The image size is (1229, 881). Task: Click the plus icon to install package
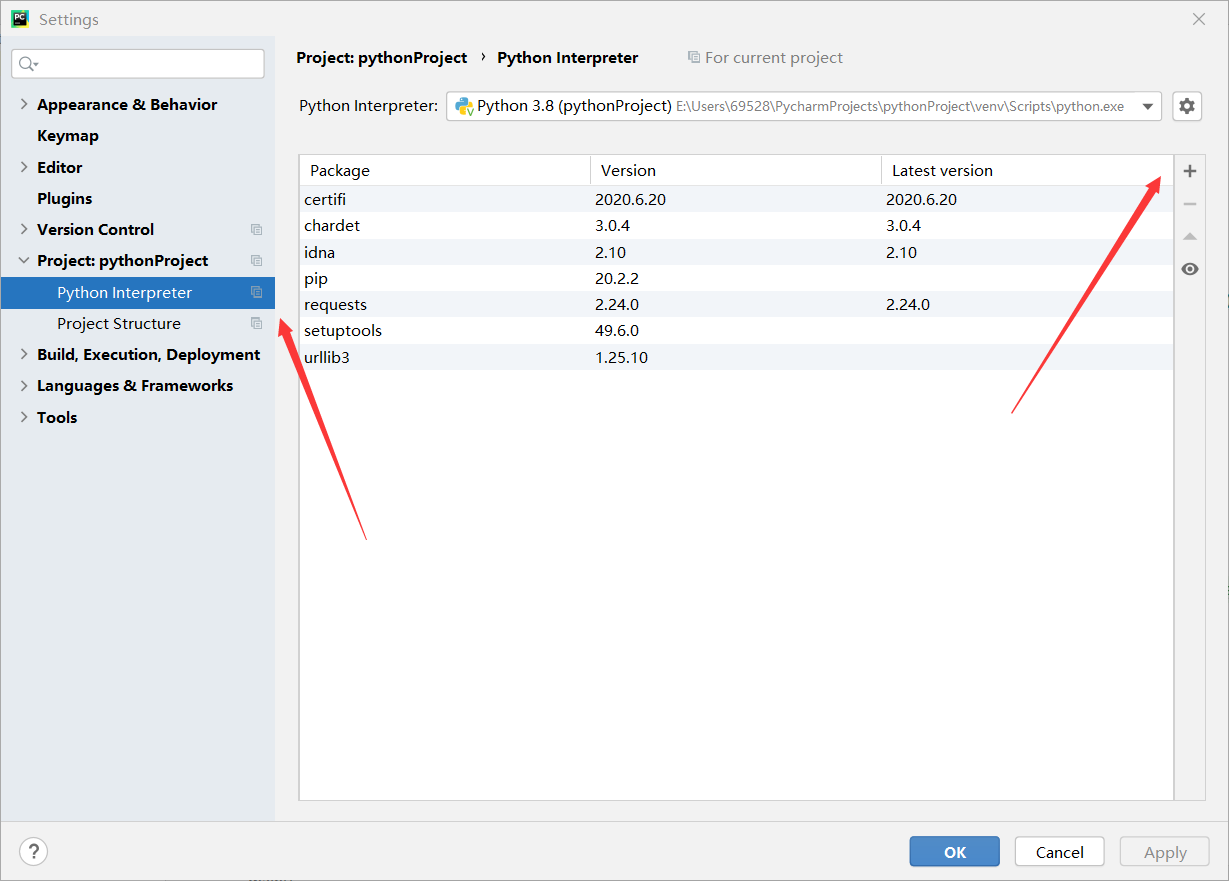point(1189,171)
